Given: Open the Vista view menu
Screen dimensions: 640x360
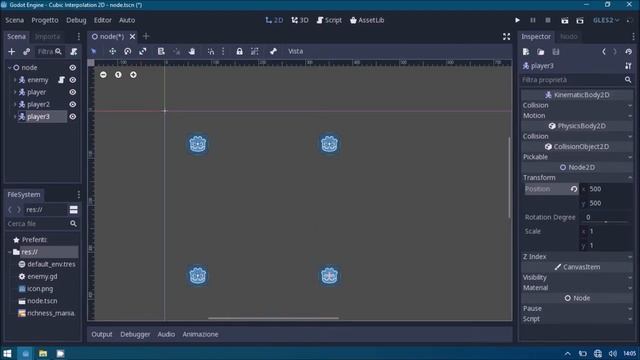Looking at the screenshot, I should coord(296,51).
